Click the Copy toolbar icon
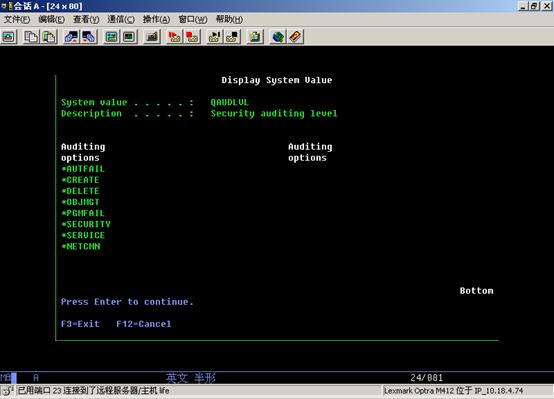Viewport: 554px width, 399px height. coord(31,37)
